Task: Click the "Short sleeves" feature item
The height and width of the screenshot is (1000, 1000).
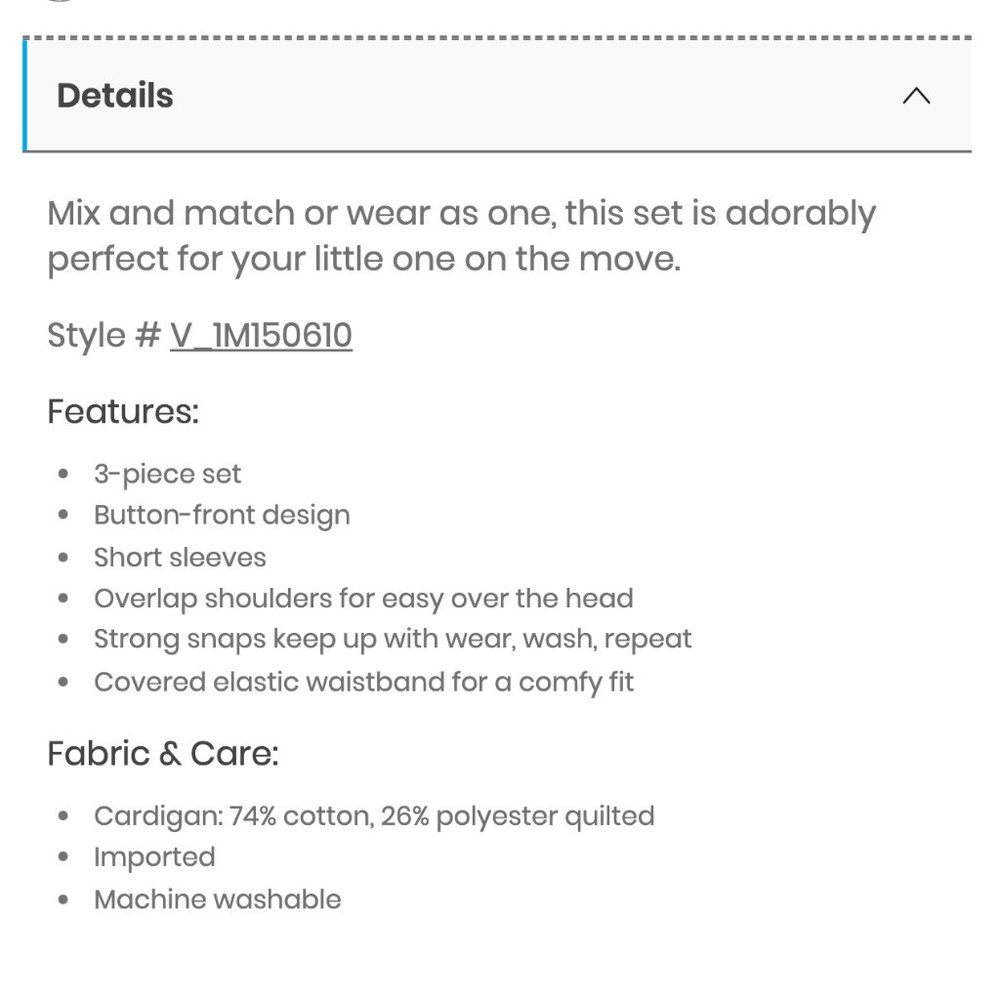Action: [x=180, y=557]
